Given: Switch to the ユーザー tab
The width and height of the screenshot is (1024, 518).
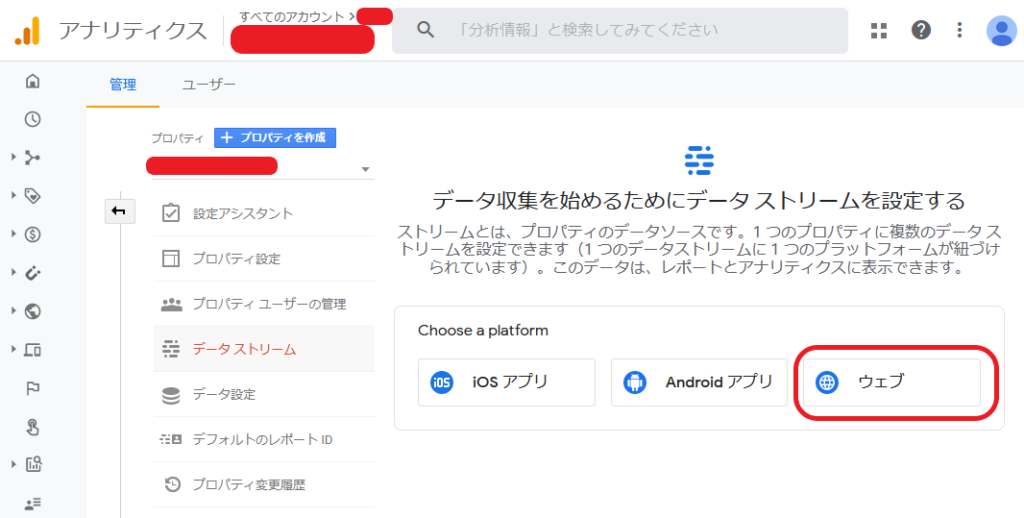Looking at the screenshot, I should (209, 85).
